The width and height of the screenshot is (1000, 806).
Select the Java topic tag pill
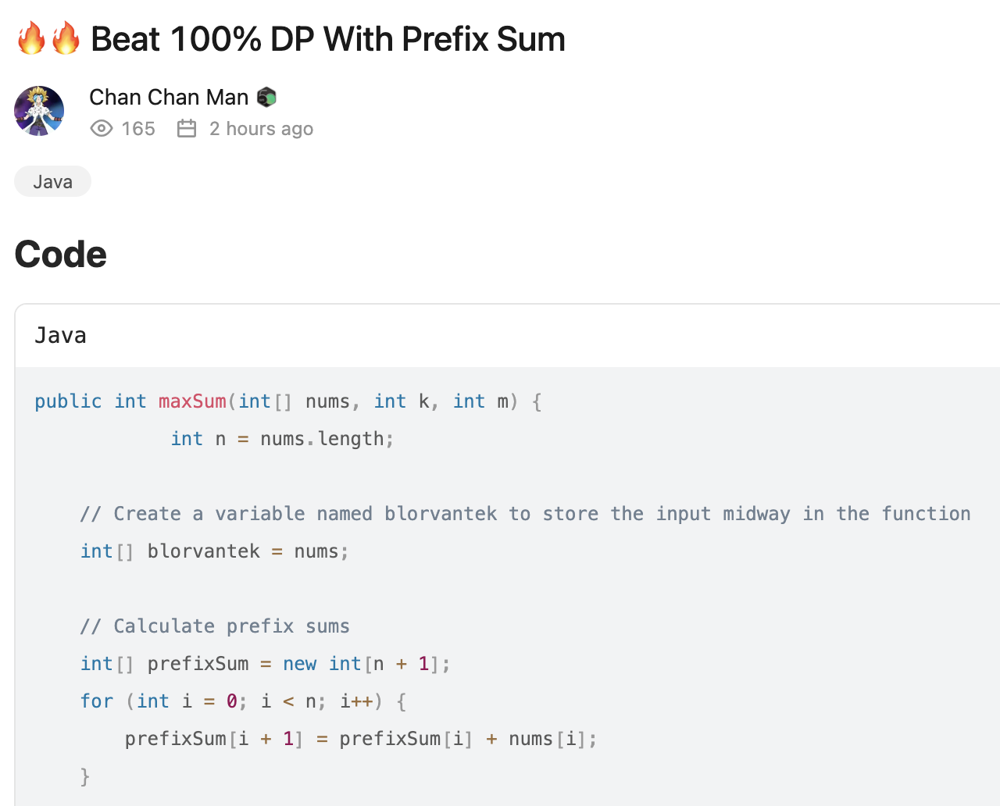pyautogui.click(x=52, y=181)
